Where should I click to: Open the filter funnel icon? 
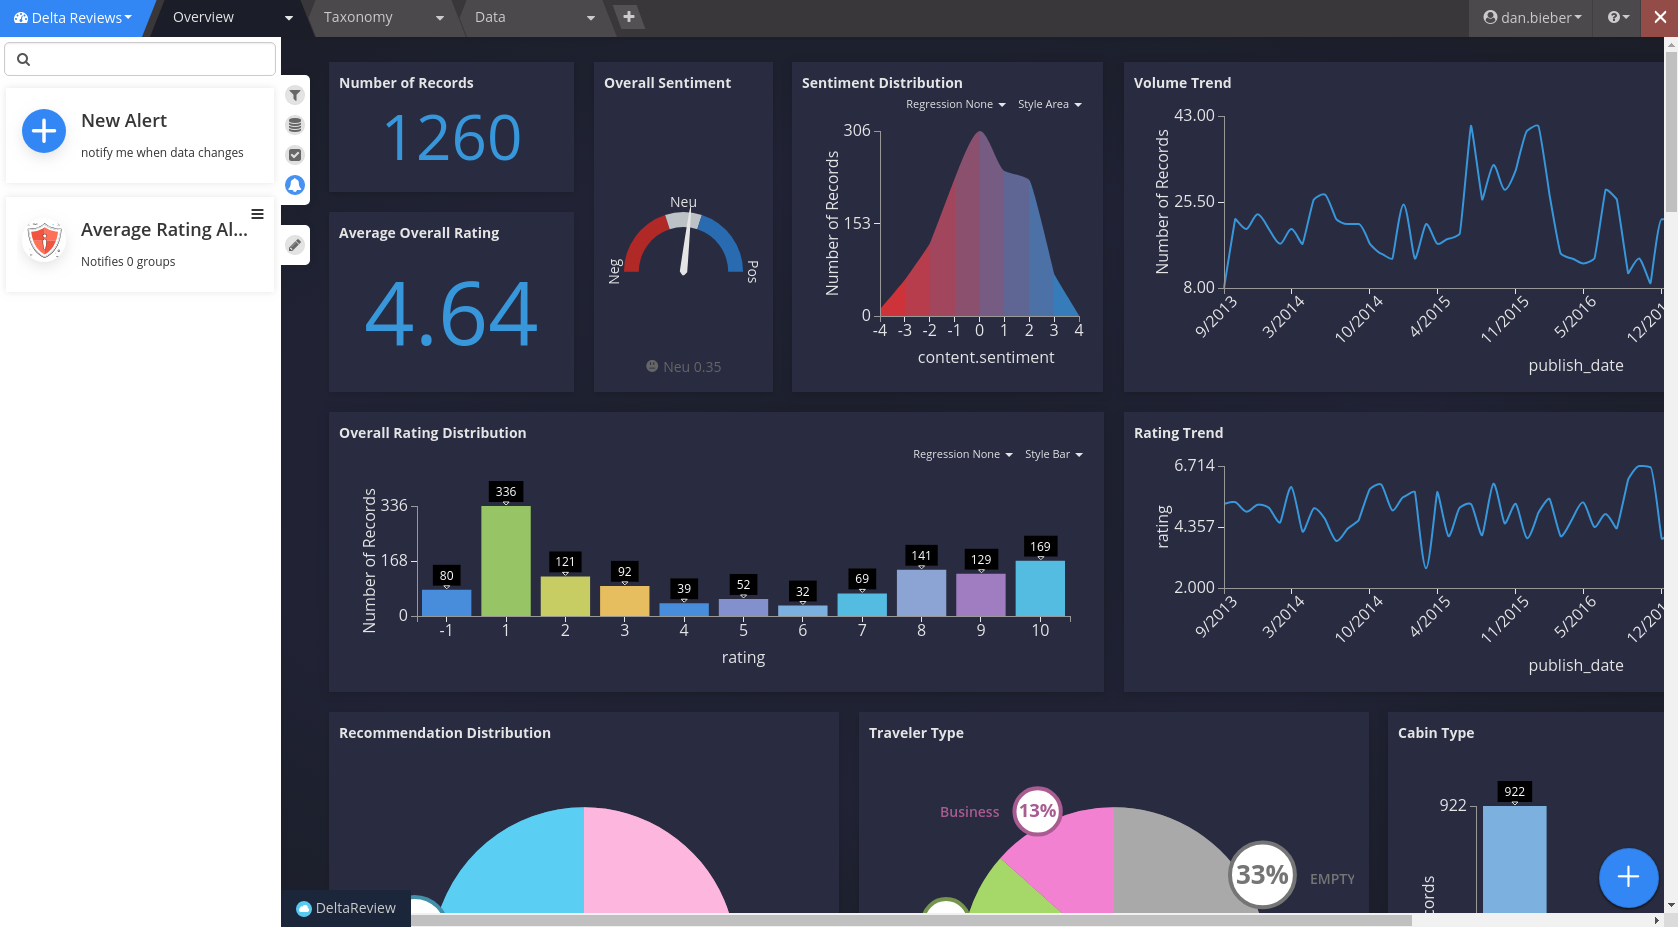tap(295, 95)
